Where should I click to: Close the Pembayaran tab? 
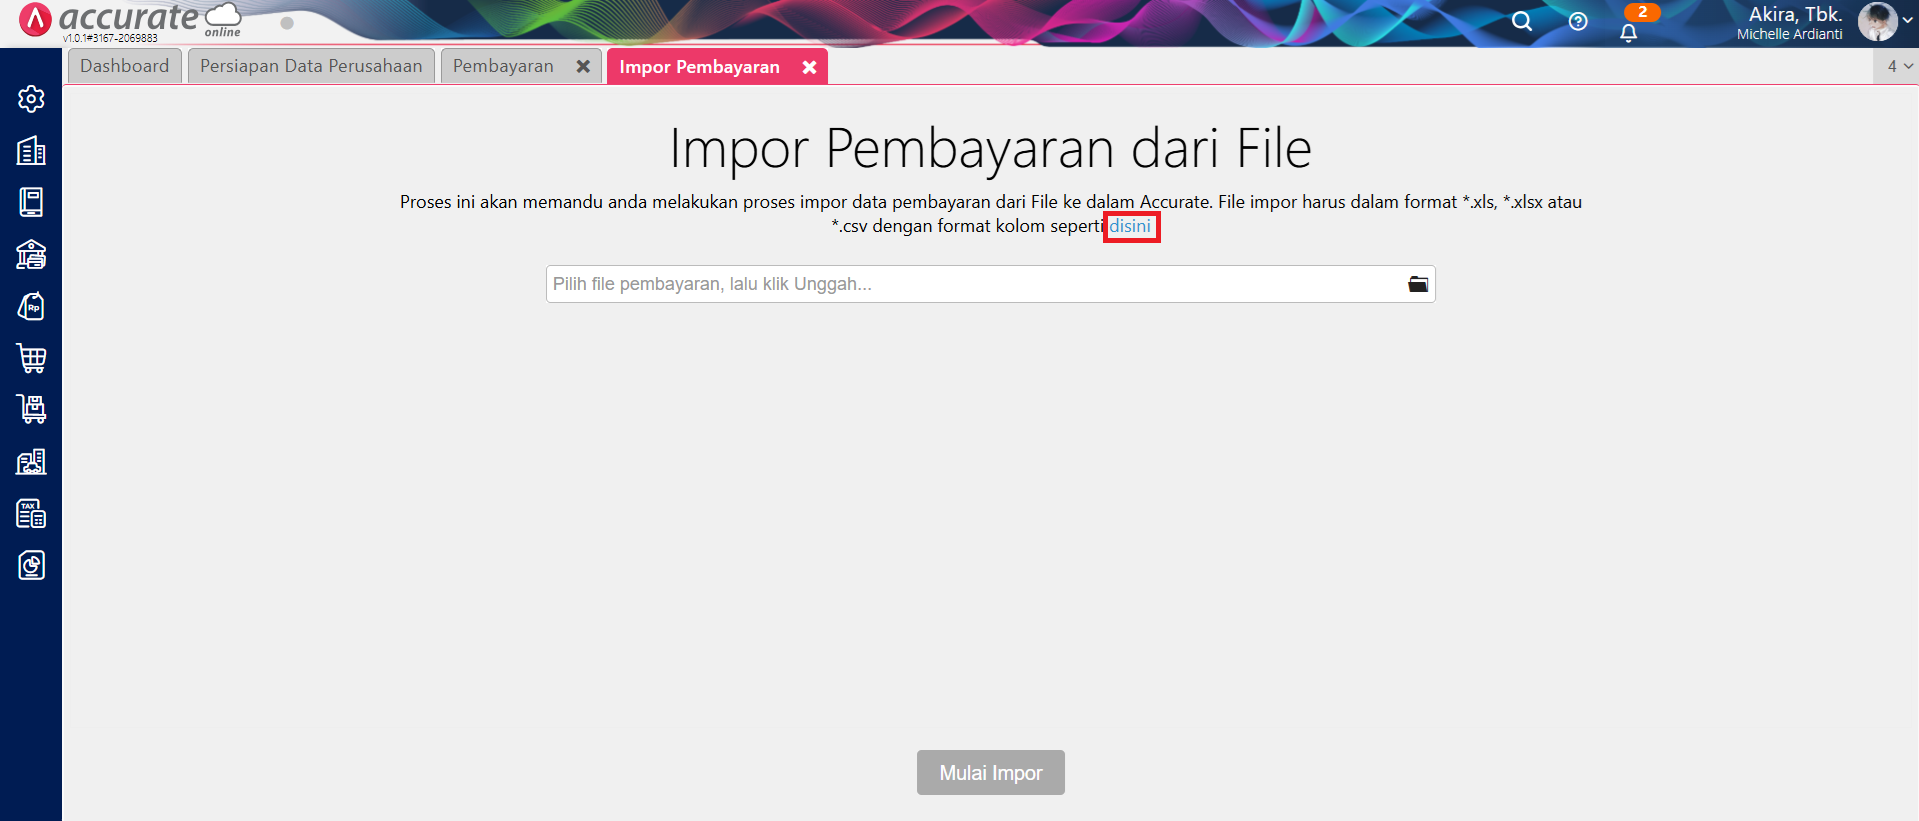(x=583, y=66)
